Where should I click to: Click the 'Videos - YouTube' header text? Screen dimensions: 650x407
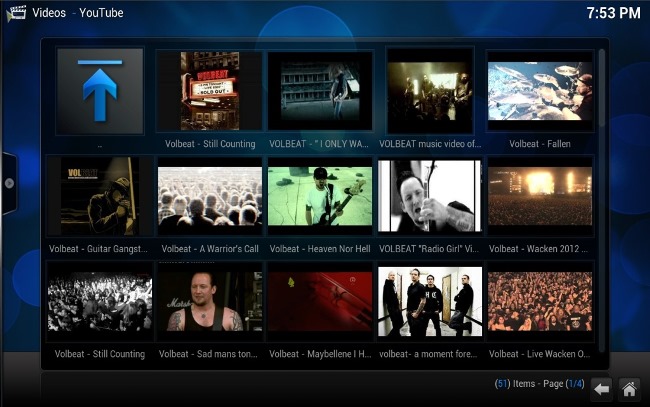coord(78,13)
